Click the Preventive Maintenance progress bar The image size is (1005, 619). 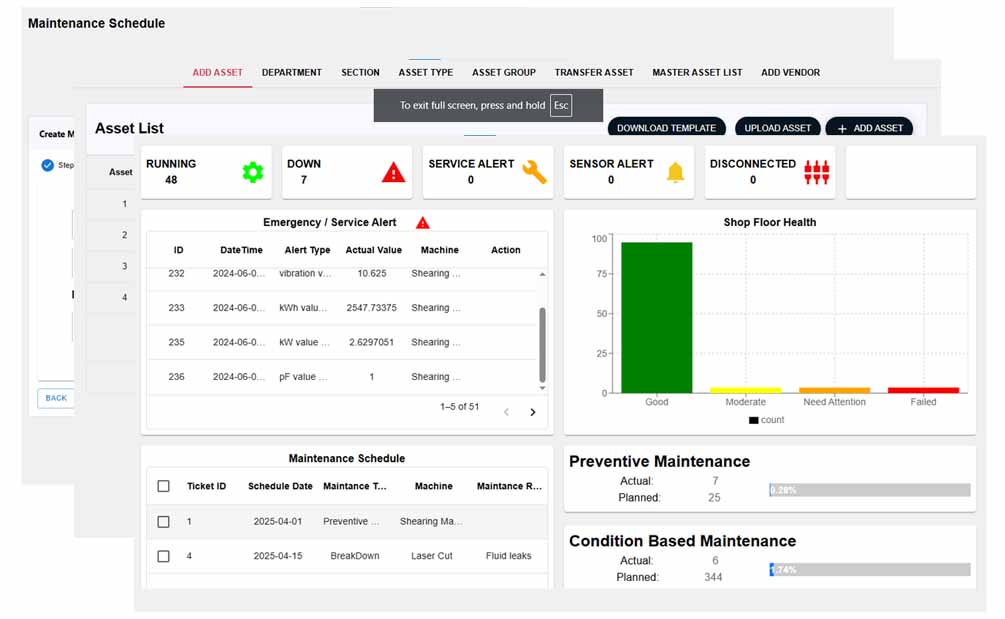click(x=870, y=490)
